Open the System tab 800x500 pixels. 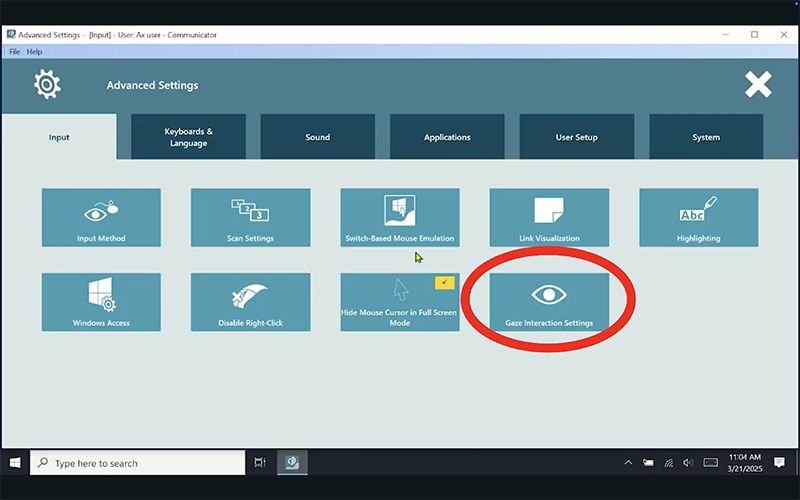pyautogui.click(x=706, y=137)
